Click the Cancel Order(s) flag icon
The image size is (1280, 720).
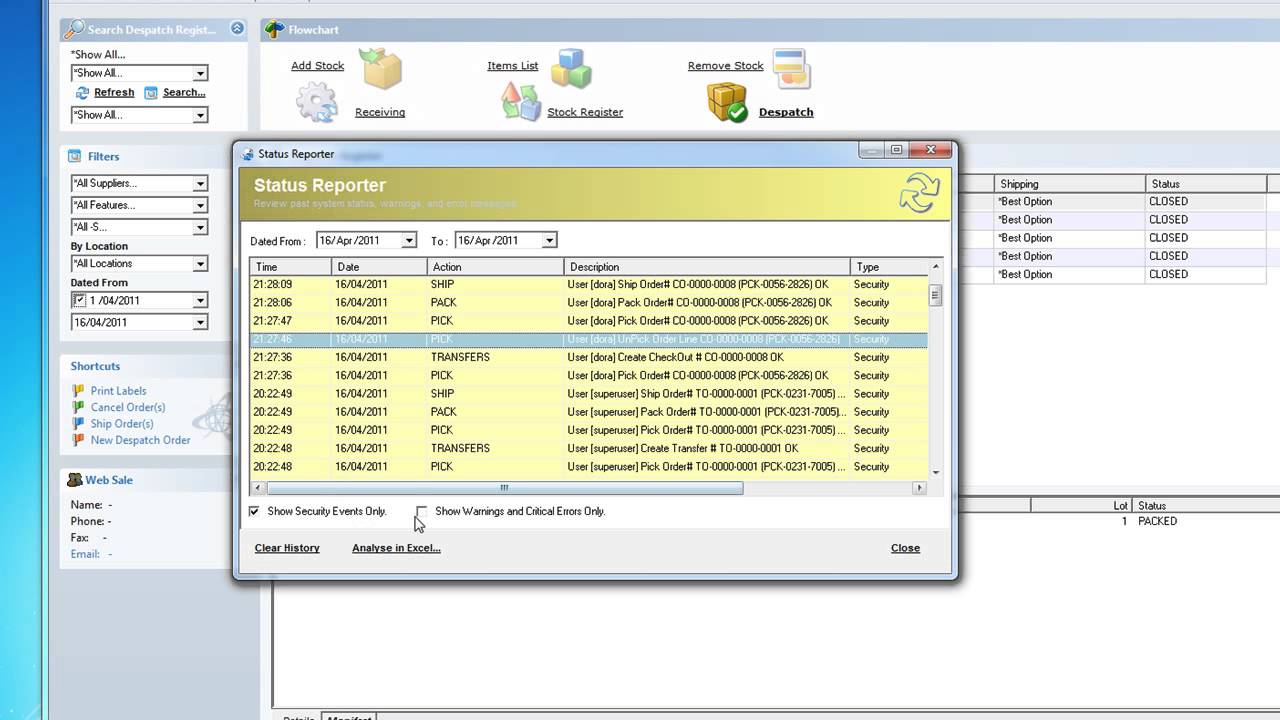[78, 407]
